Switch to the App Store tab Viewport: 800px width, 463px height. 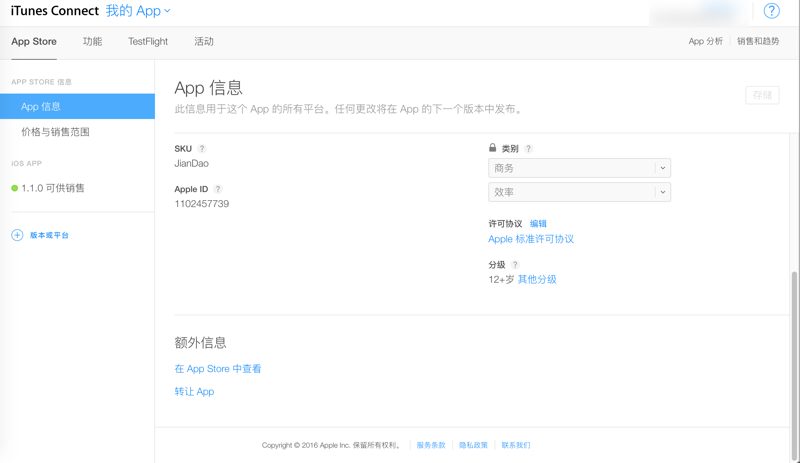pos(34,41)
